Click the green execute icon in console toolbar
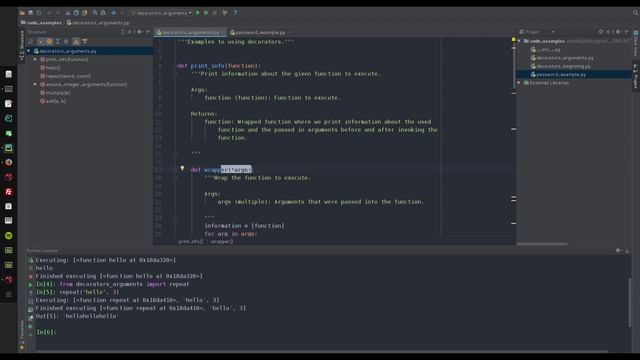This screenshot has width=640, height=360. click(x=31, y=284)
